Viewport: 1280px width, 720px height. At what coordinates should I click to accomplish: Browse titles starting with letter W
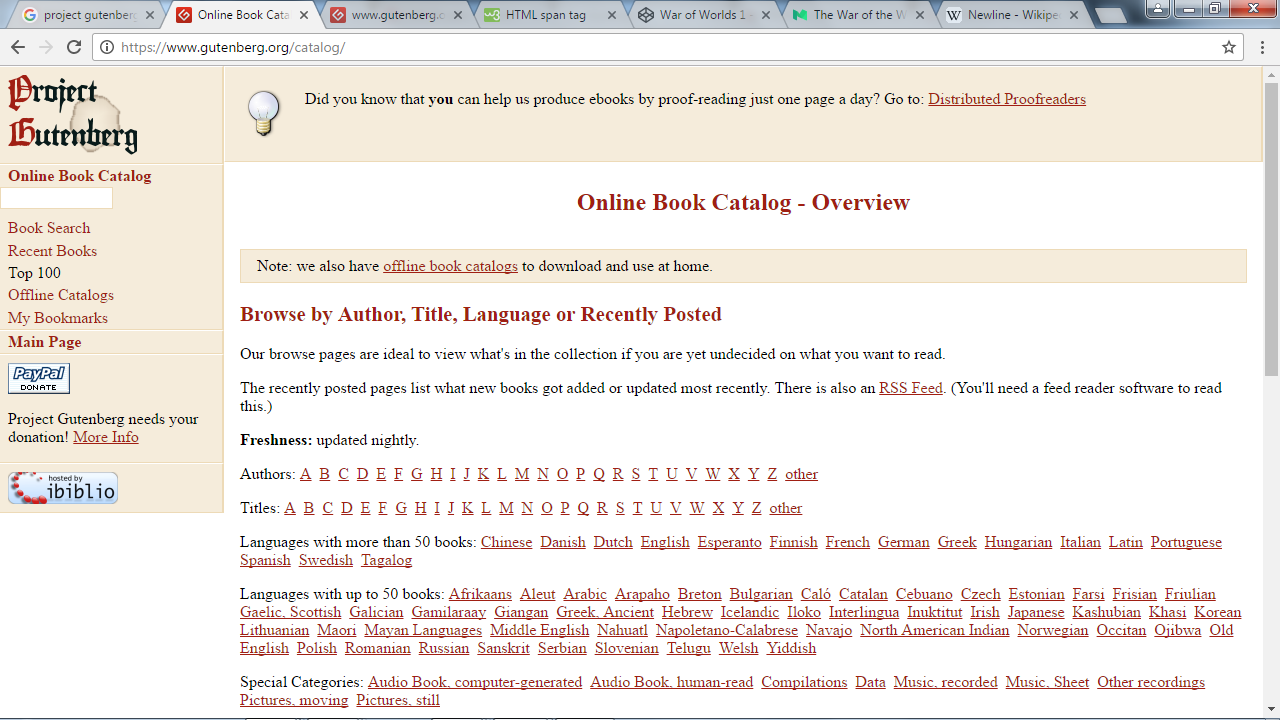pos(697,508)
